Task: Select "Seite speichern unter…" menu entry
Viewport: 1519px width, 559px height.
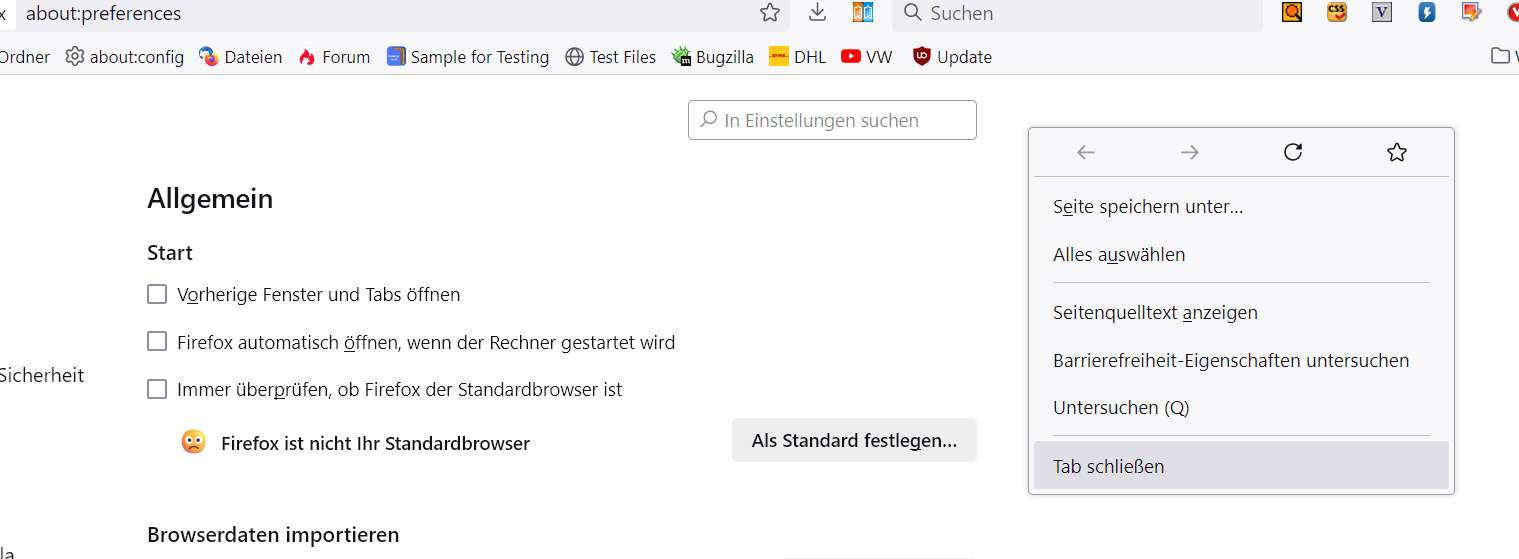Action: click(x=1148, y=207)
